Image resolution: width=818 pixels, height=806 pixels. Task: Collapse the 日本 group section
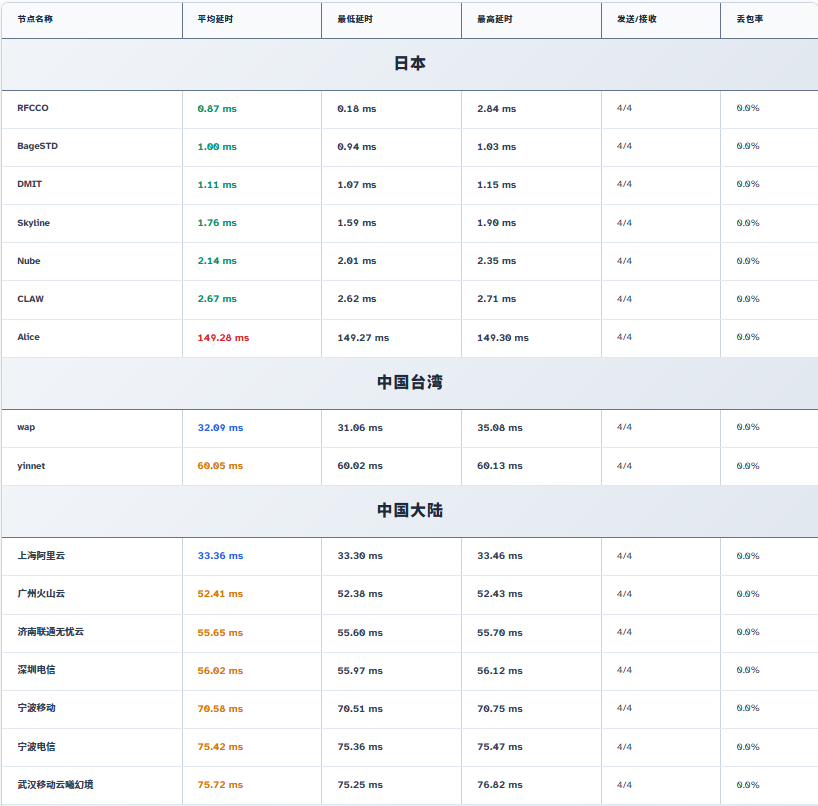tap(409, 64)
